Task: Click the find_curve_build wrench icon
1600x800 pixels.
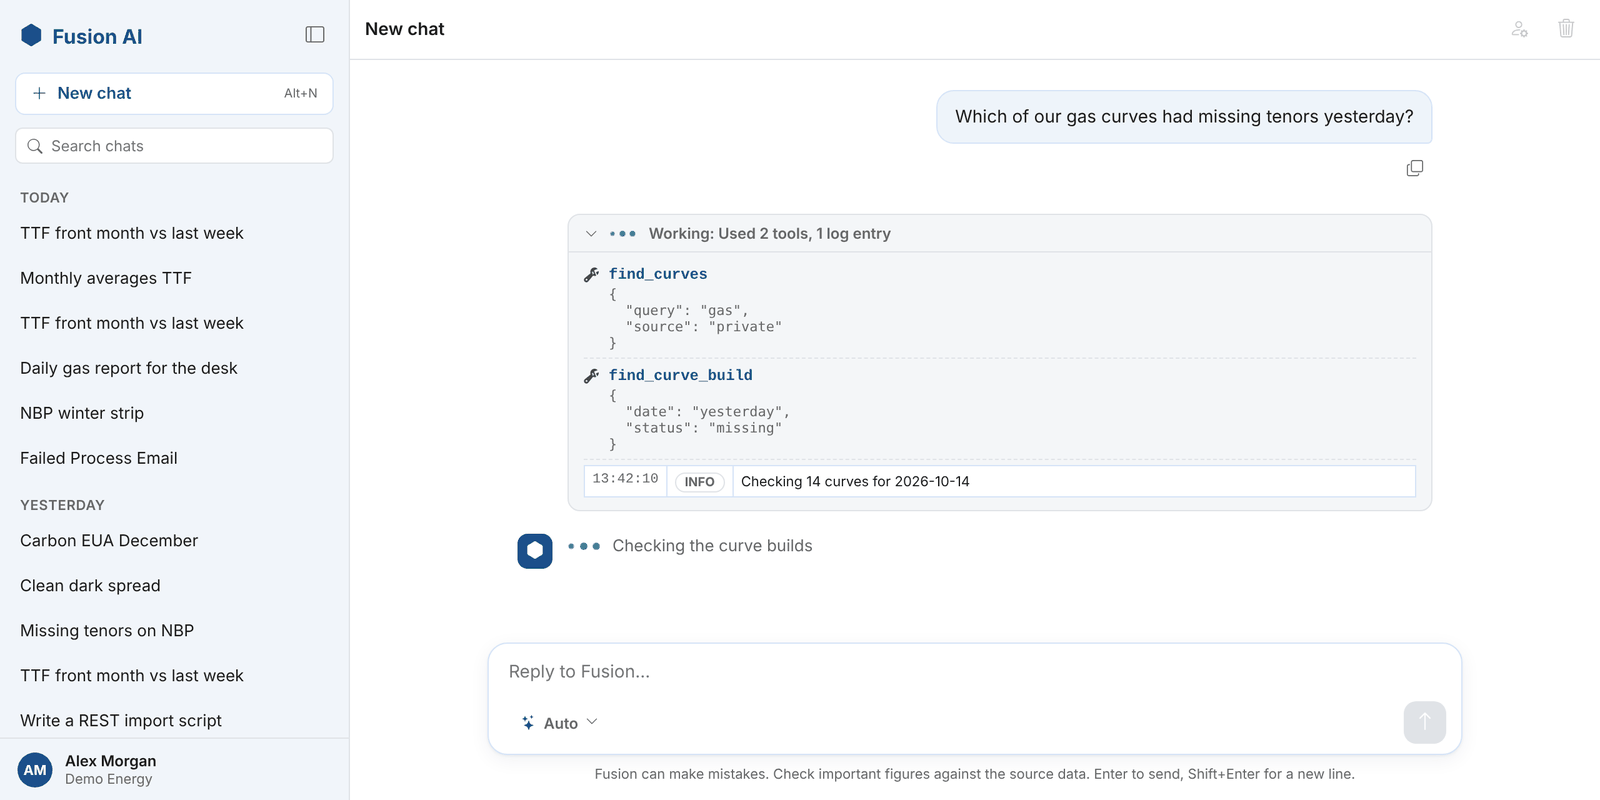Action: 592,375
